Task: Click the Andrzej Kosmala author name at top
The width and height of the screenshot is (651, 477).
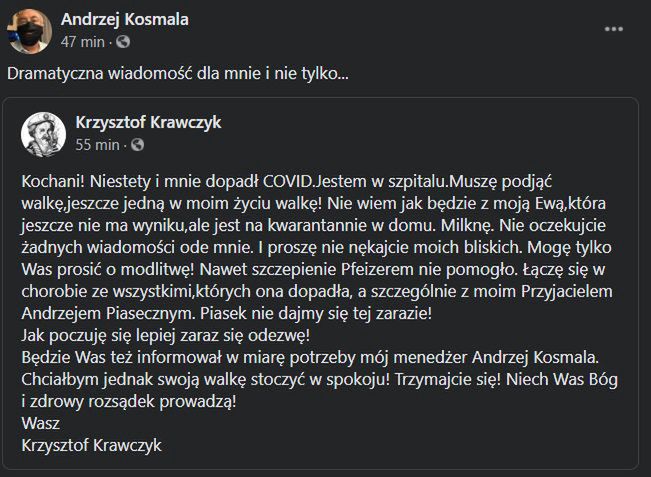Action: [x=125, y=20]
